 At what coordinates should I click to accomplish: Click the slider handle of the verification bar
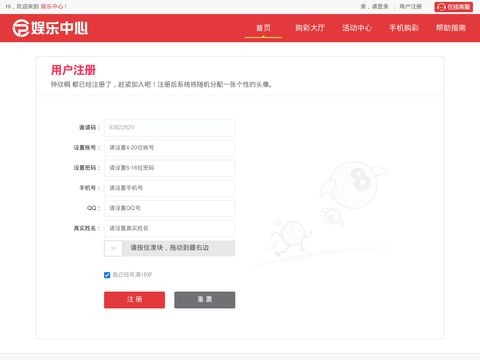tap(113, 248)
